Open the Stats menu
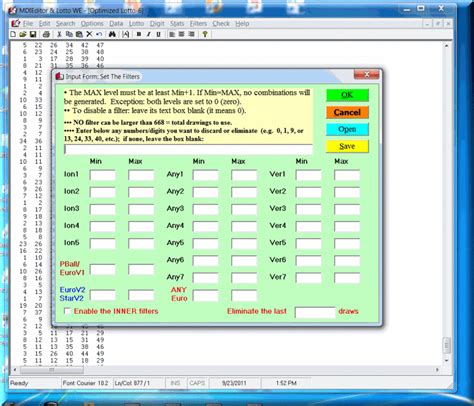Screen dimensions: 474x406 [x=177, y=24]
